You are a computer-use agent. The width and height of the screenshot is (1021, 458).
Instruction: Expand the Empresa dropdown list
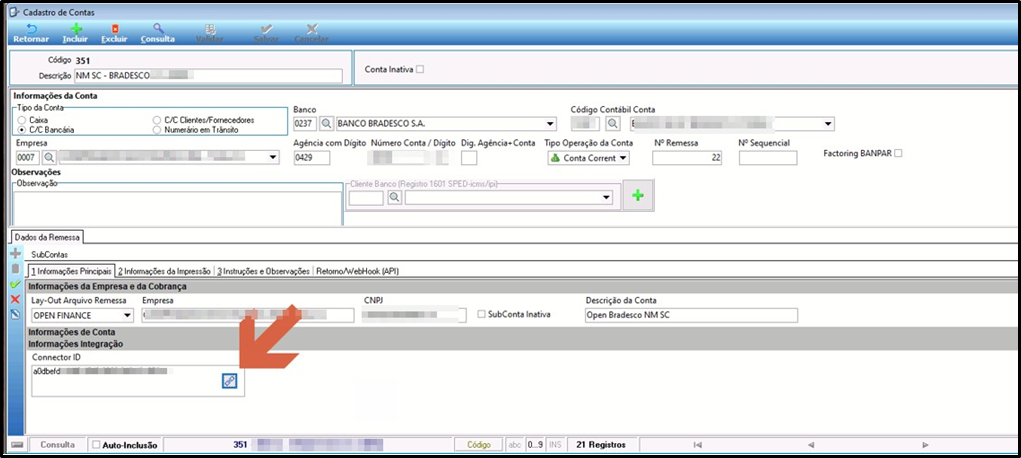(x=273, y=157)
